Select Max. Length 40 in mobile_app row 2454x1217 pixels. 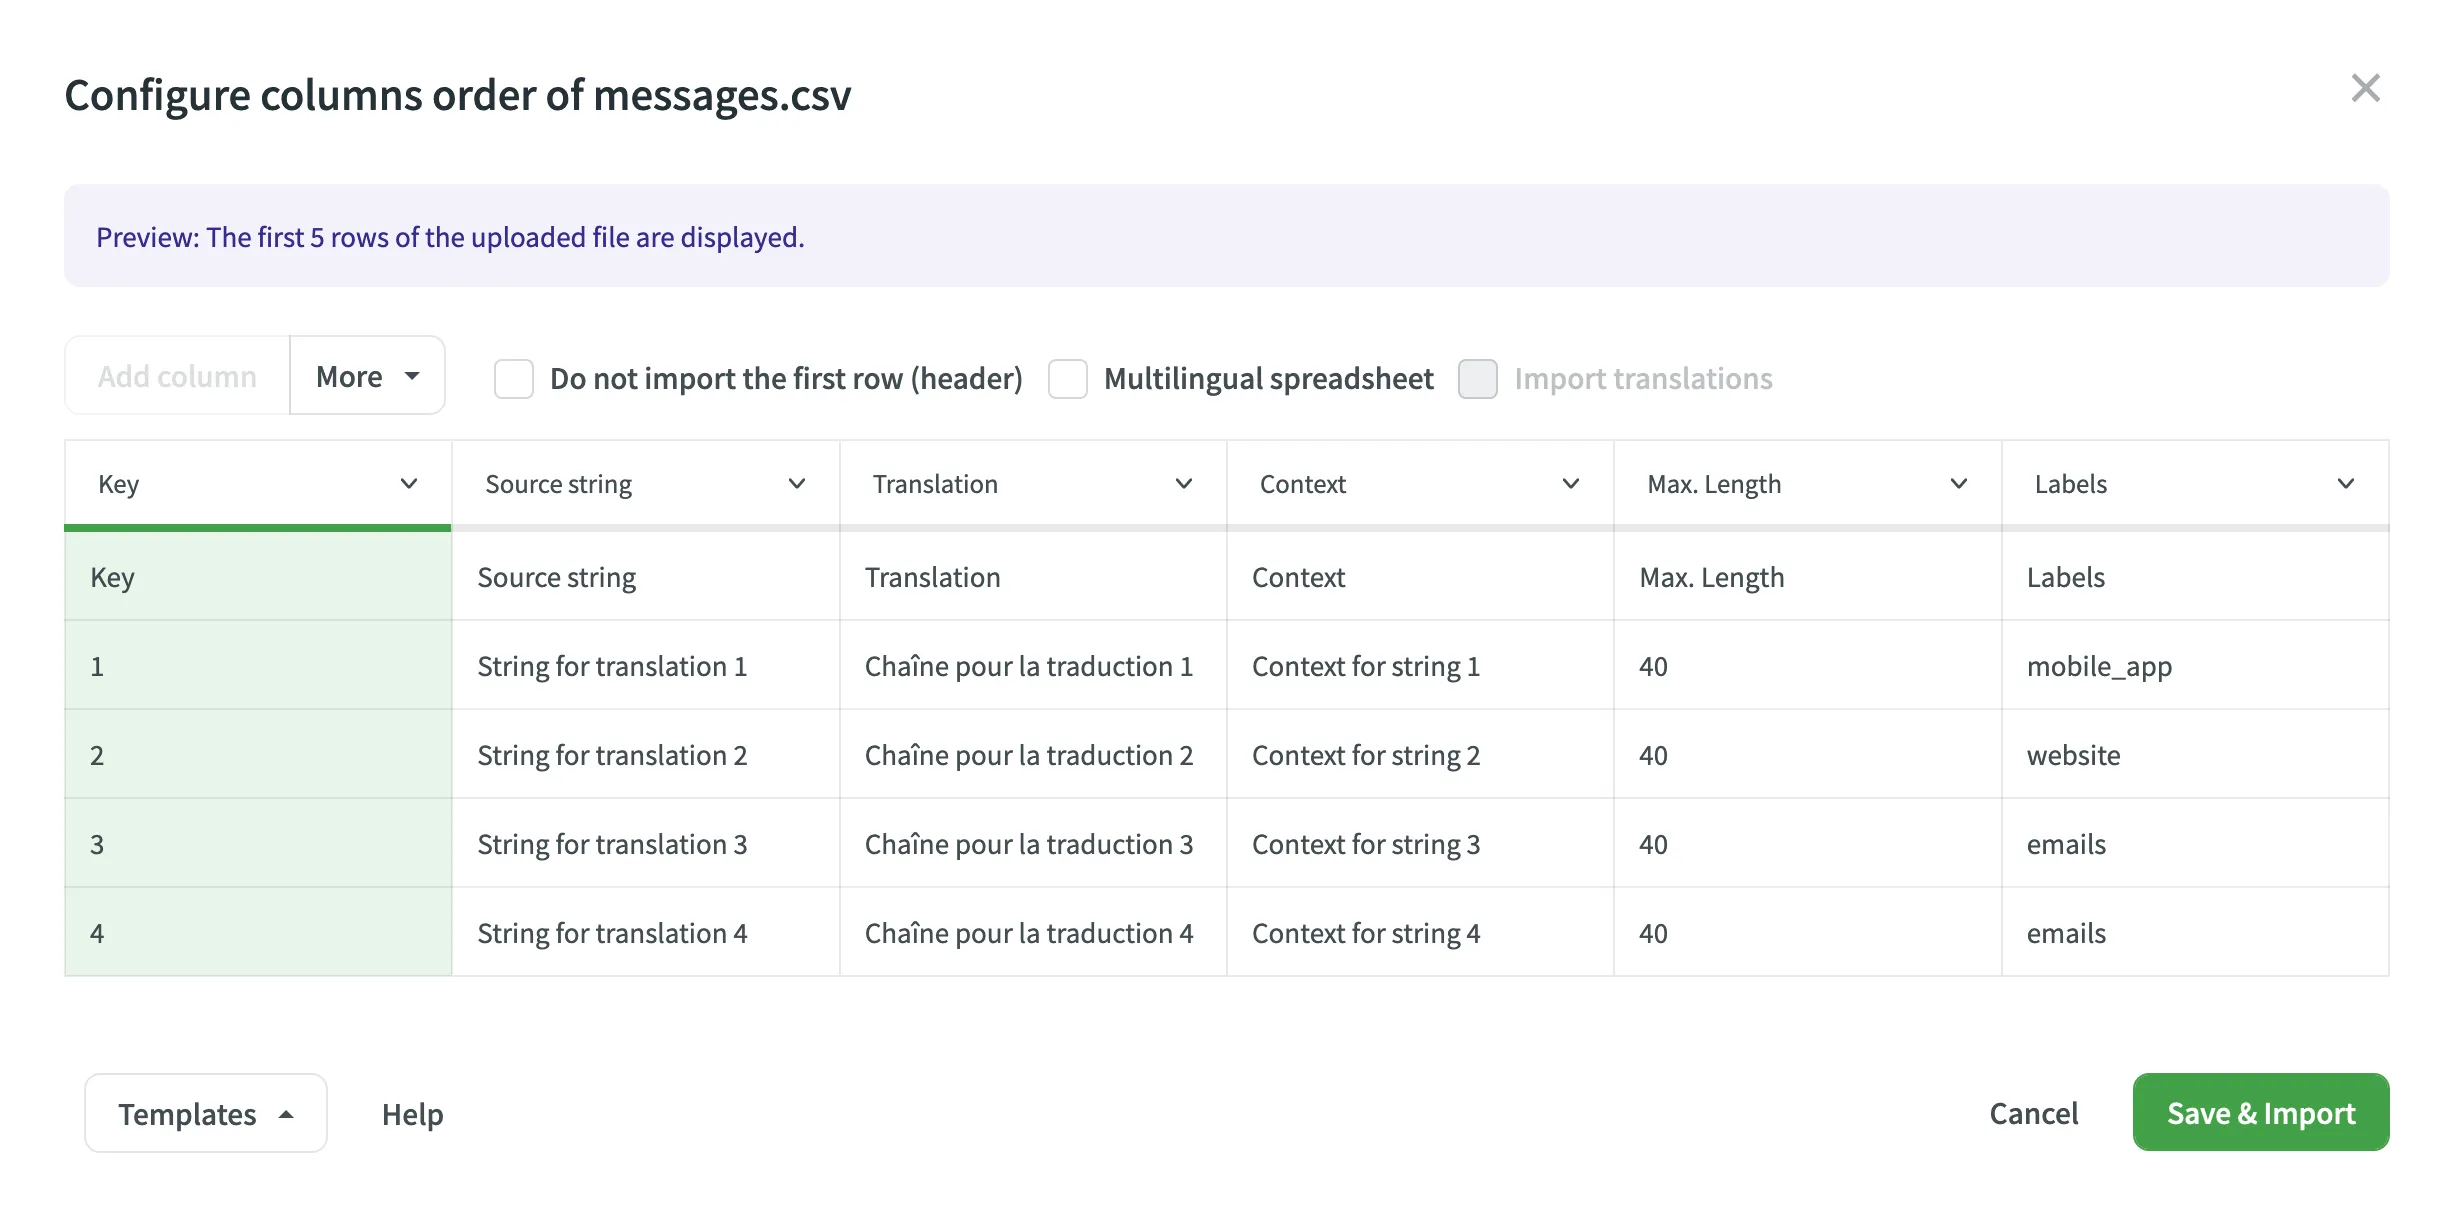[x=1808, y=666]
